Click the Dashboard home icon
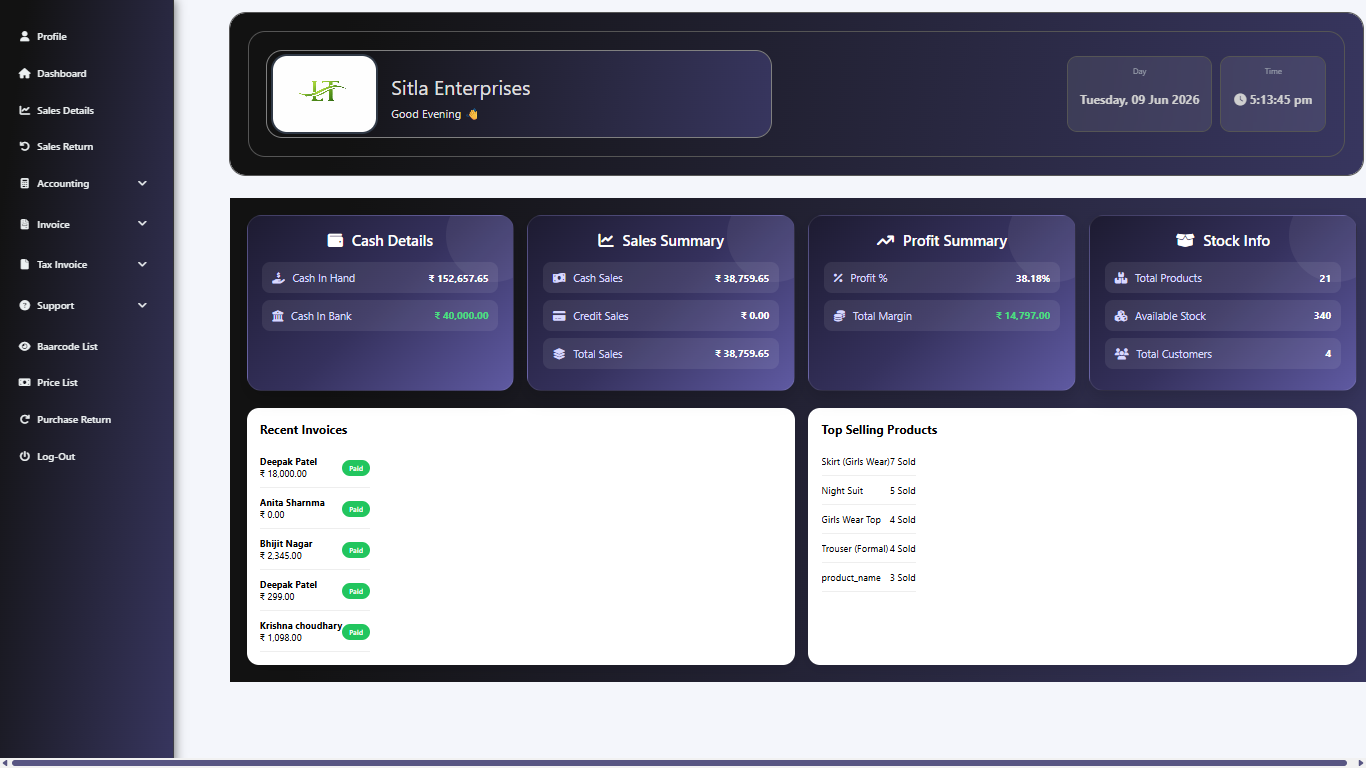 point(25,73)
